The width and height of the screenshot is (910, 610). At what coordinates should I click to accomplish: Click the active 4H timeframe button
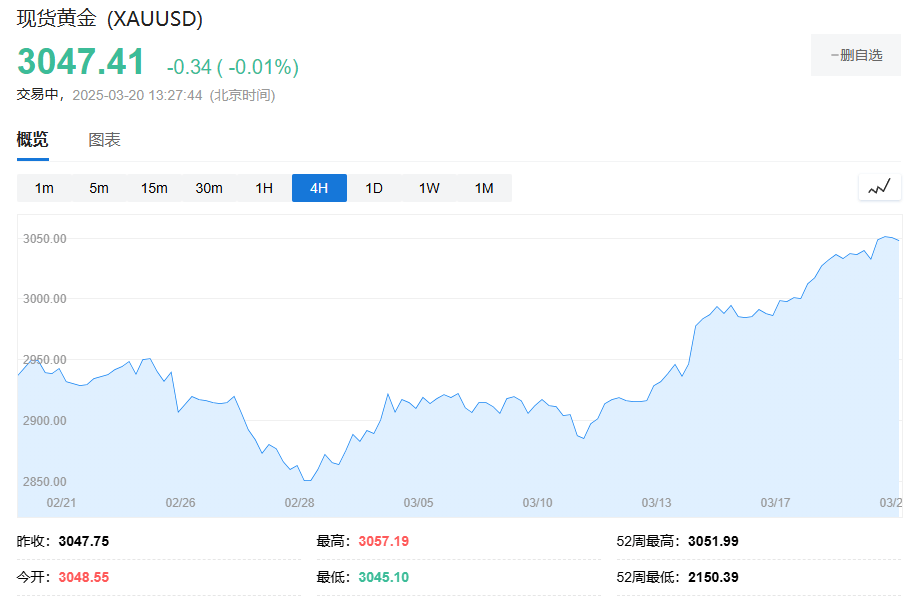pyautogui.click(x=319, y=188)
